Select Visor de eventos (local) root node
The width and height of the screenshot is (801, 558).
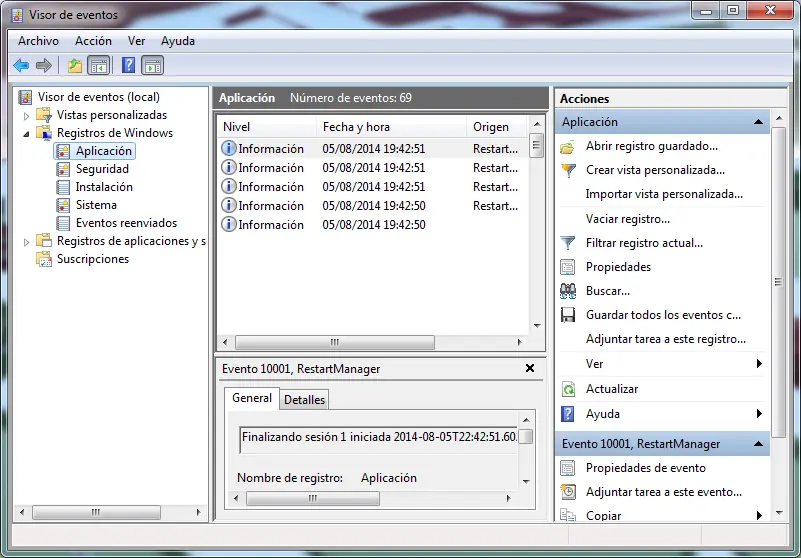point(99,97)
